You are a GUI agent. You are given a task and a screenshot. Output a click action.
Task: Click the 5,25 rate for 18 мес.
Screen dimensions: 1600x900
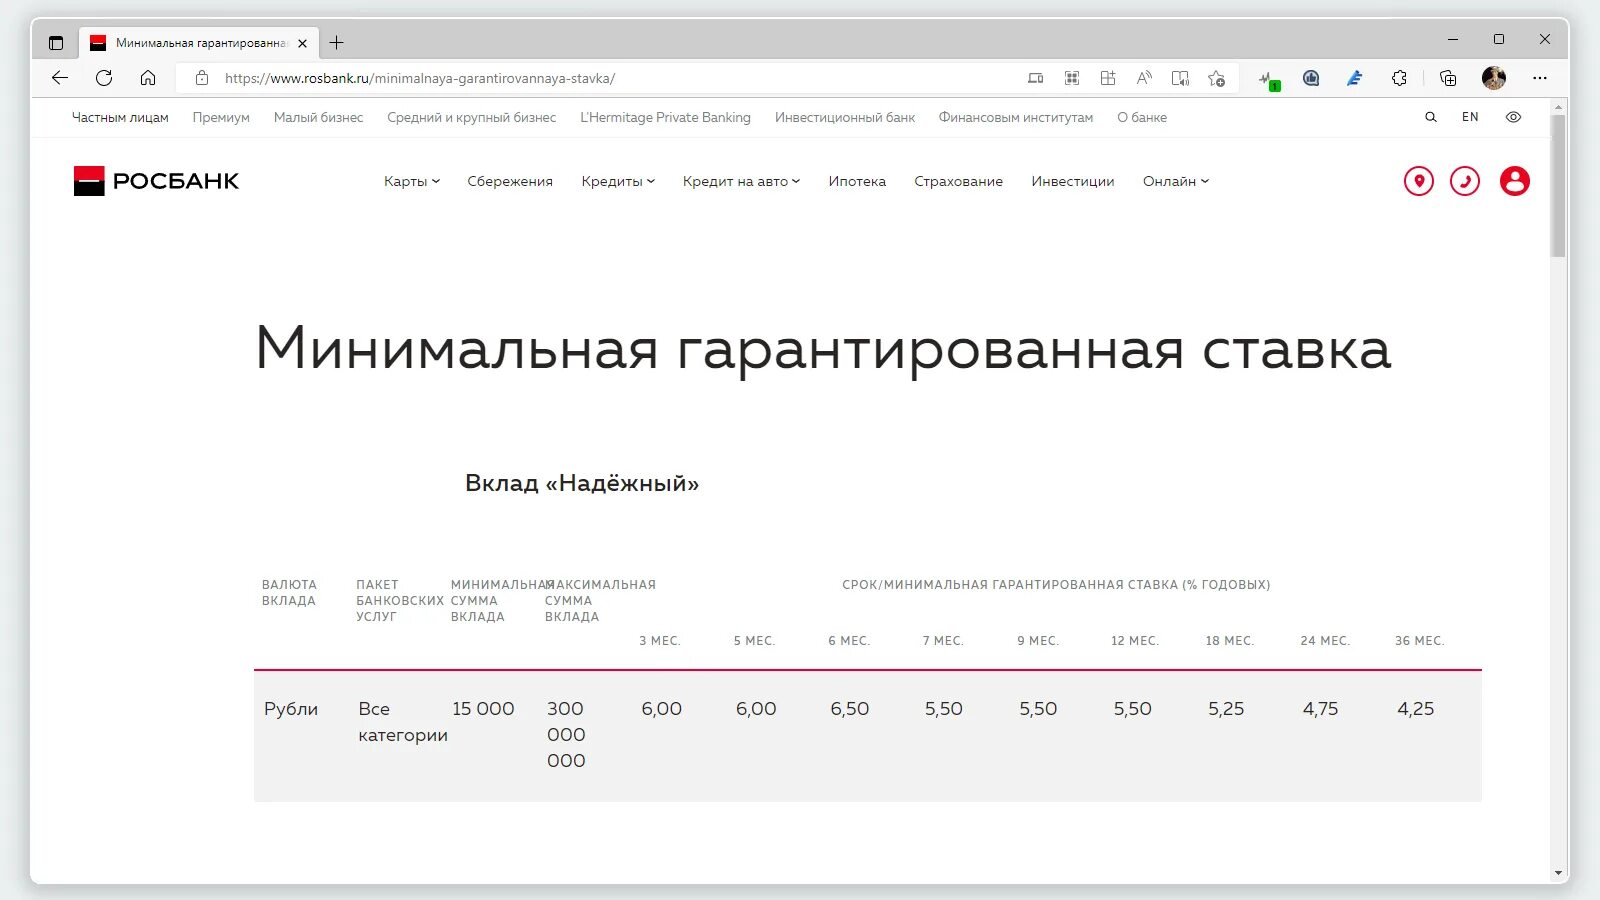pos(1226,709)
